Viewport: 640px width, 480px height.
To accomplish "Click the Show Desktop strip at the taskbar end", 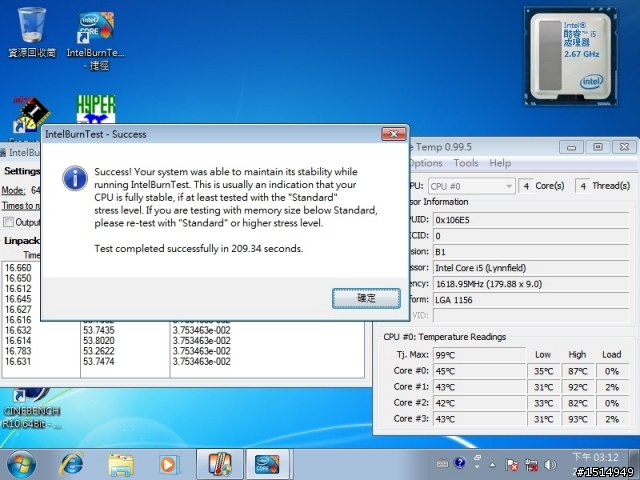I will [634, 464].
